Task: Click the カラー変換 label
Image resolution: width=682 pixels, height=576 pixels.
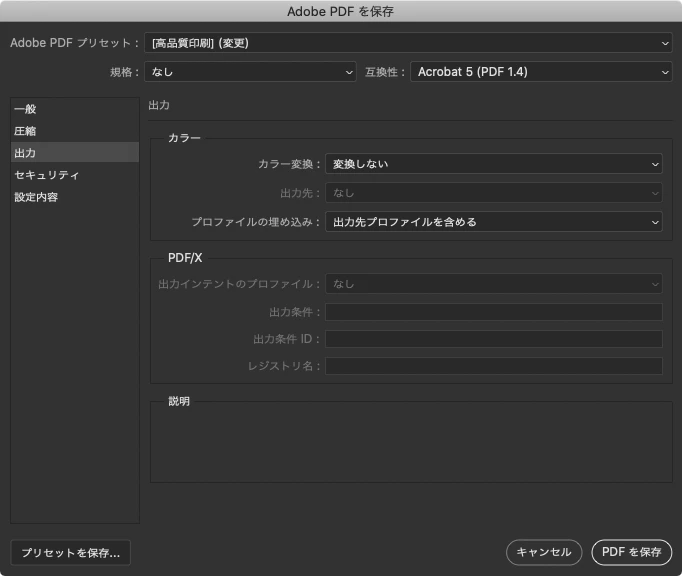Action: click(289, 164)
